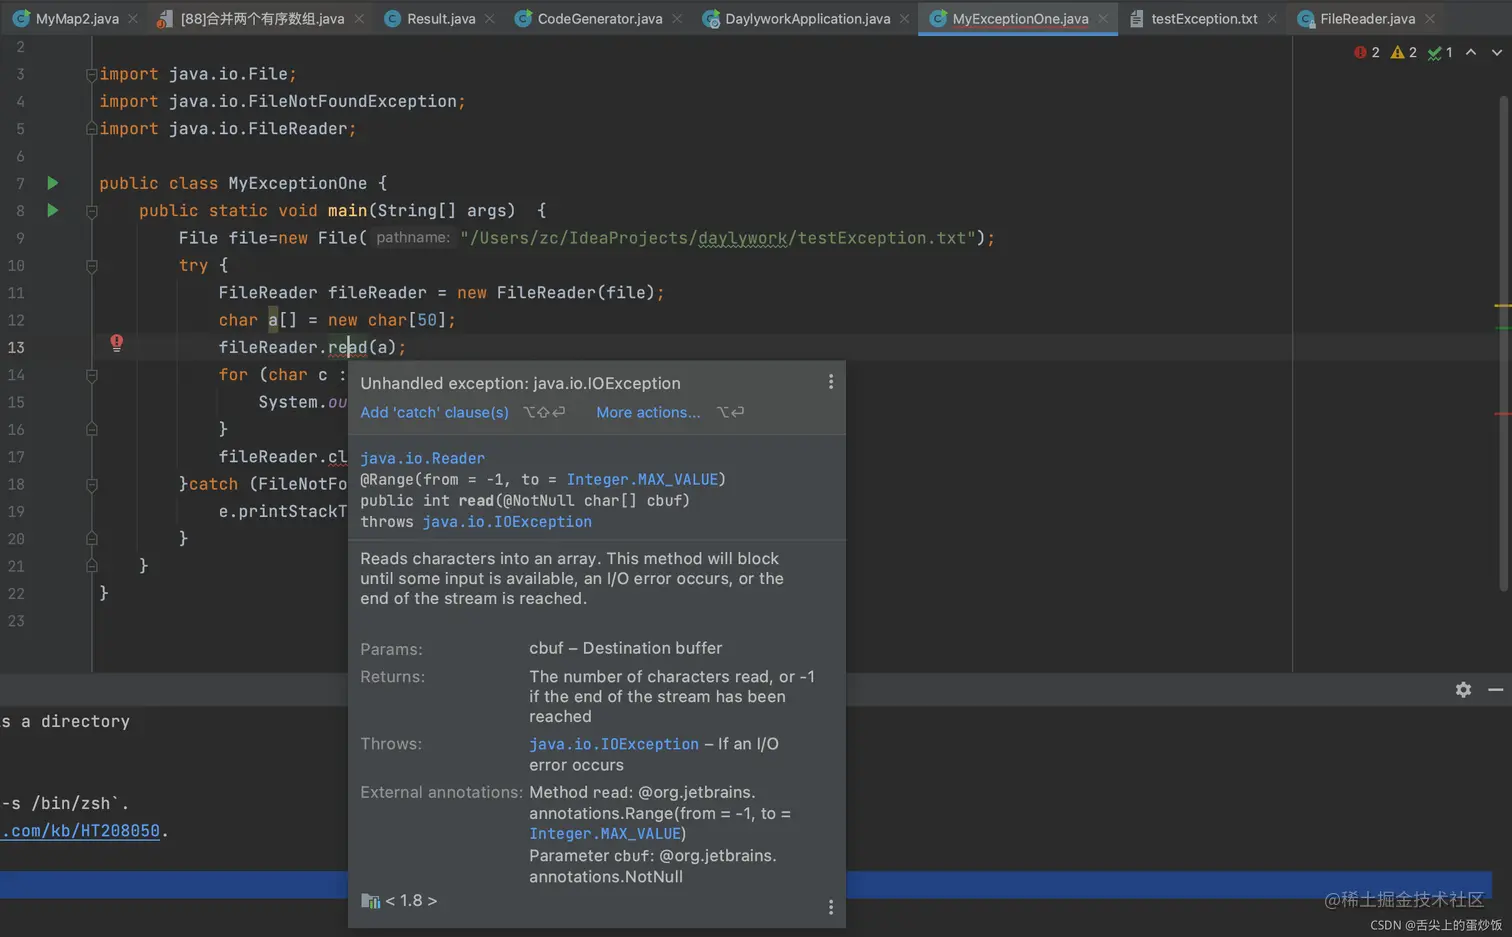Click the JDK library icon beside 1.8

click(370, 901)
